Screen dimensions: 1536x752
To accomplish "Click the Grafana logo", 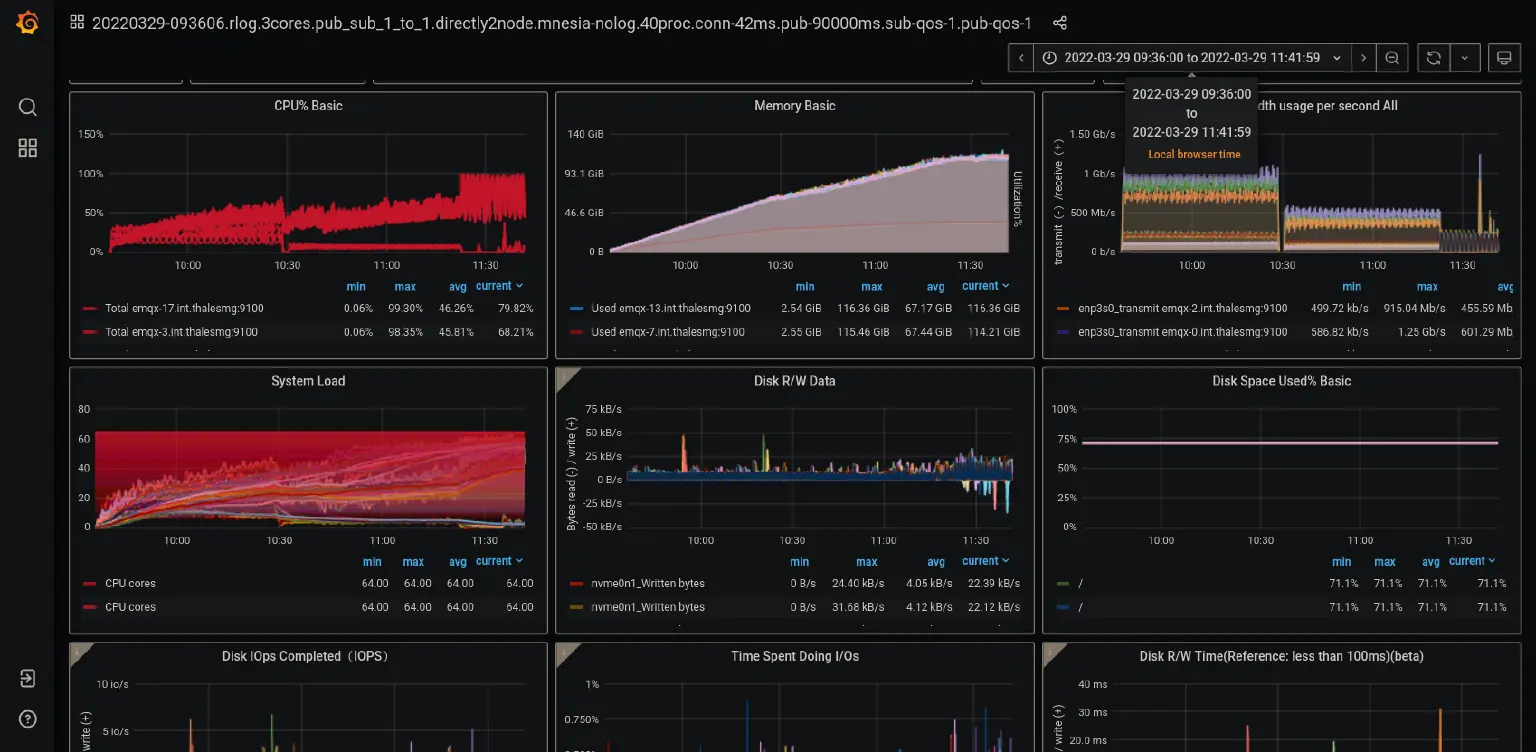I will [x=27, y=23].
